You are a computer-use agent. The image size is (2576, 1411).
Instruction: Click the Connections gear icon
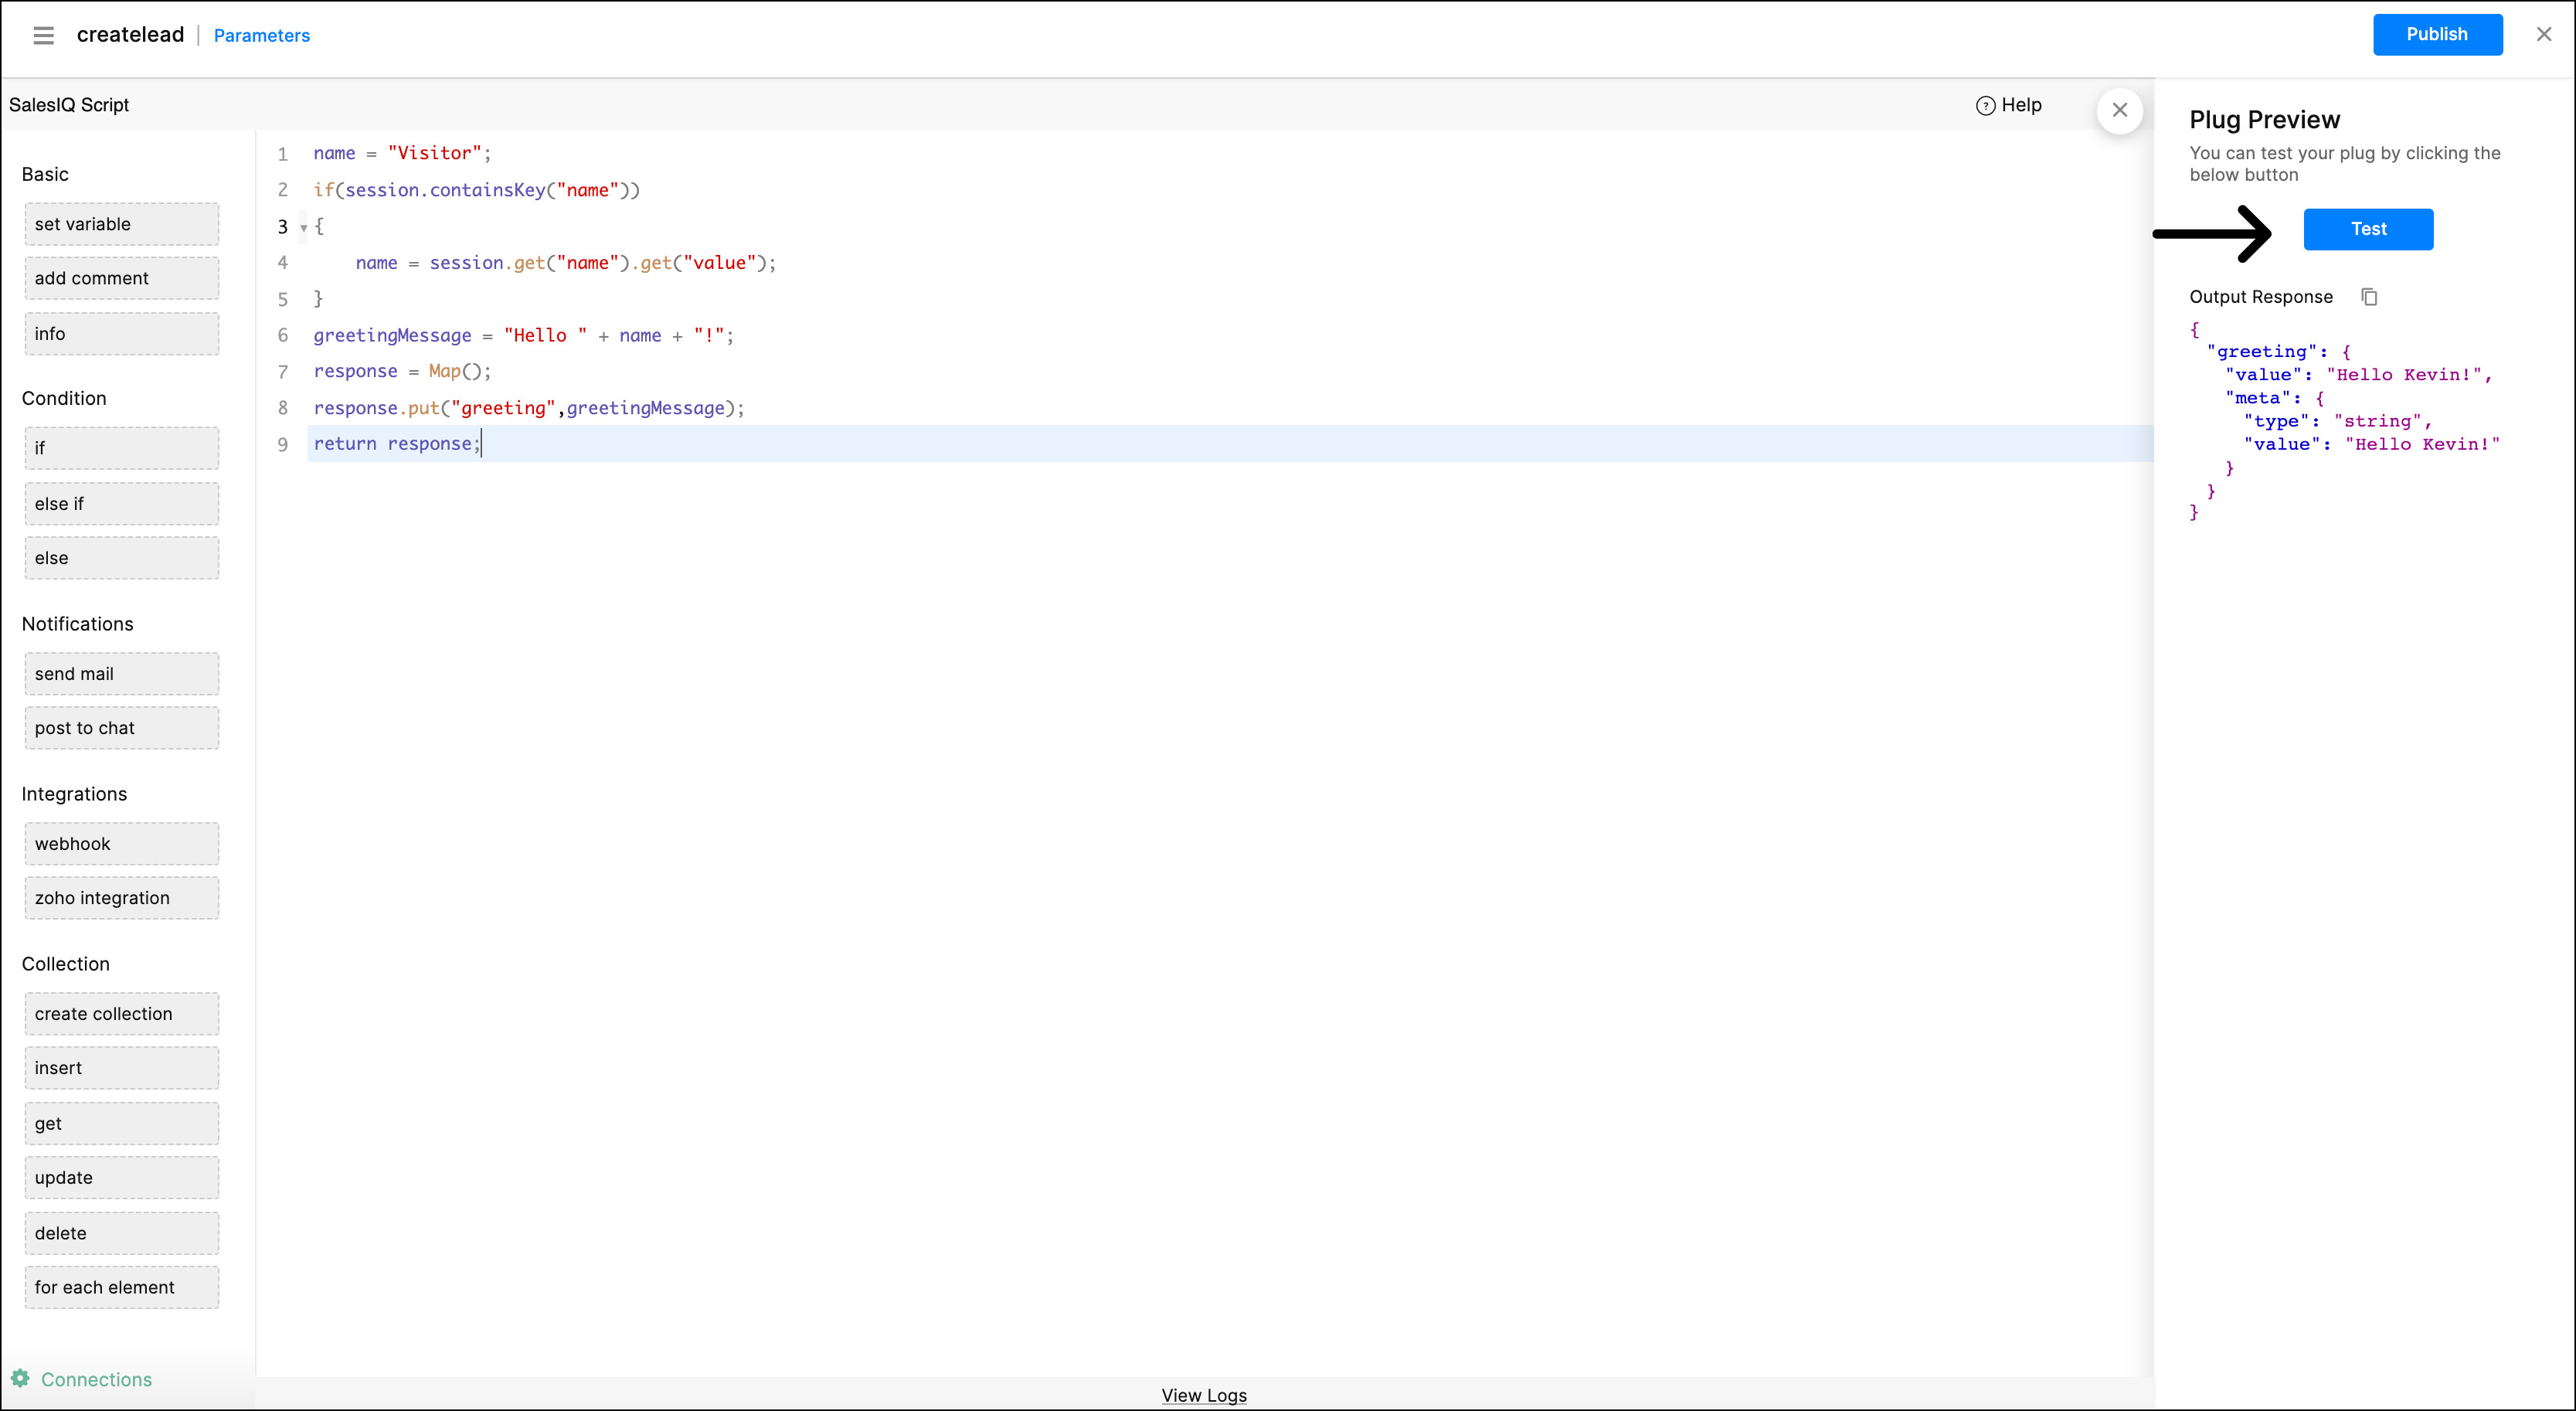coord(20,1378)
